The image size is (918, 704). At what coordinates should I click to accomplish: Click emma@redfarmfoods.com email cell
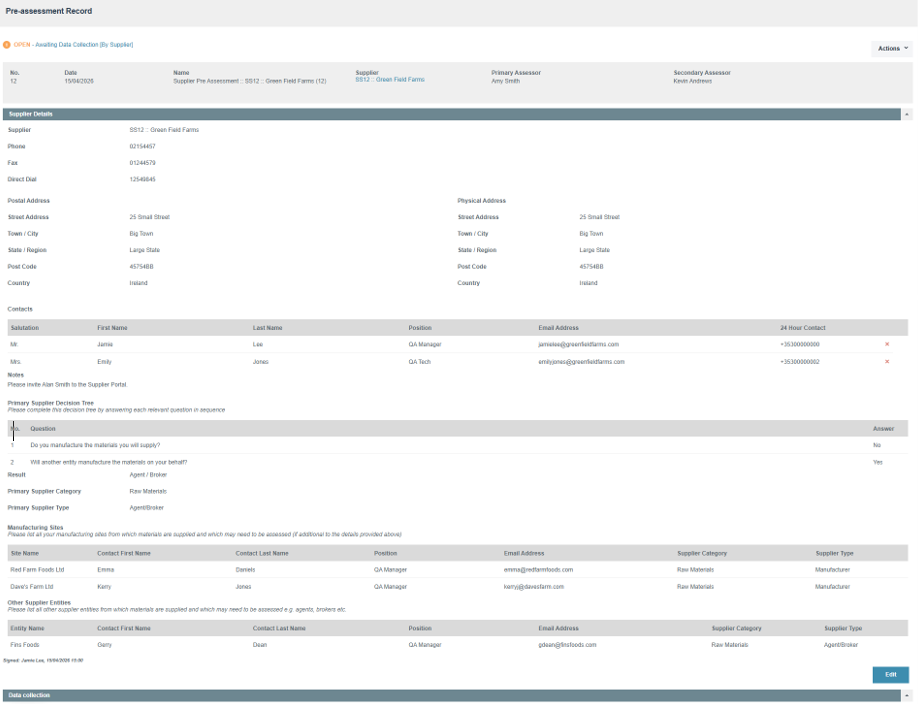pos(538,569)
